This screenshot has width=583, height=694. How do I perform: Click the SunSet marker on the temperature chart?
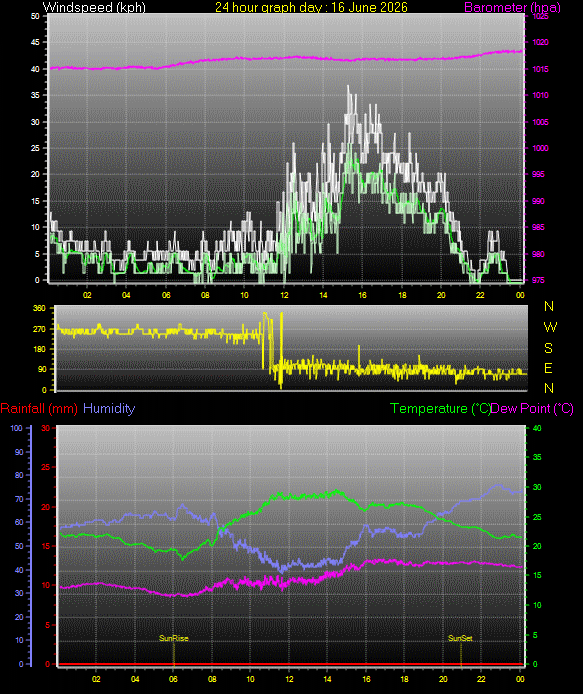pyautogui.click(x=460, y=638)
